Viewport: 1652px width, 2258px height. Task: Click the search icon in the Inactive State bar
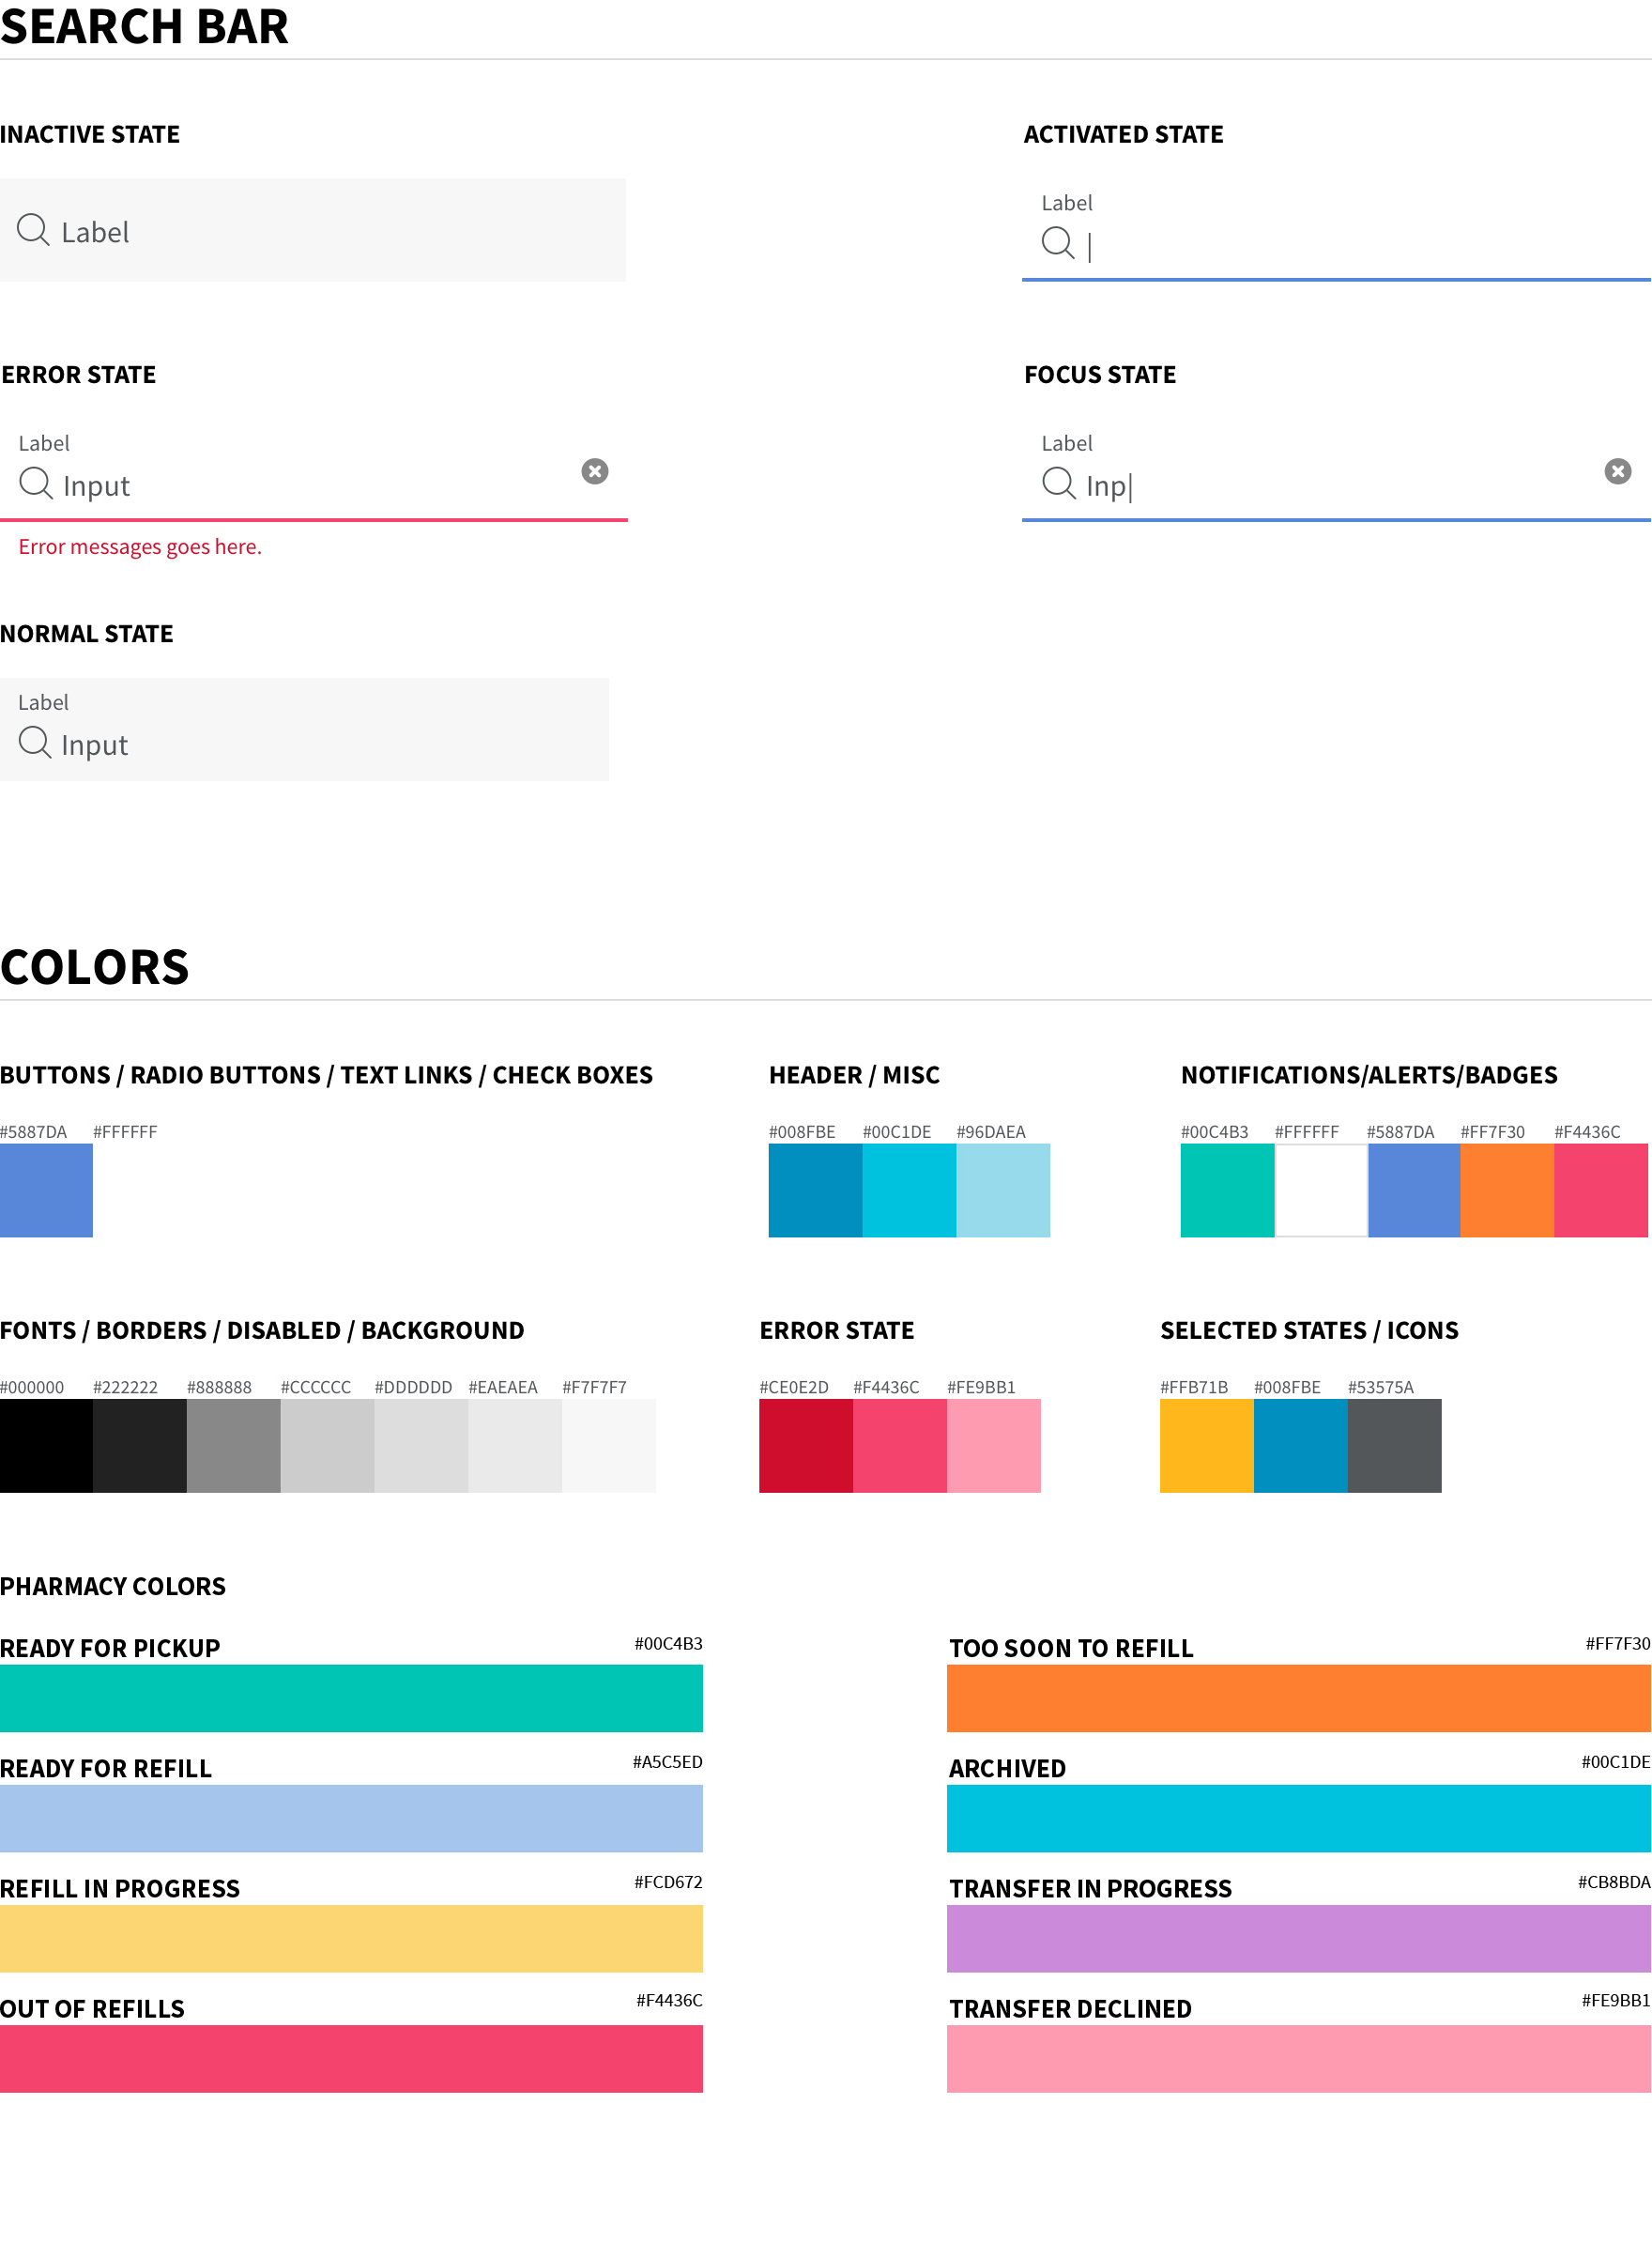coord(33,230)
